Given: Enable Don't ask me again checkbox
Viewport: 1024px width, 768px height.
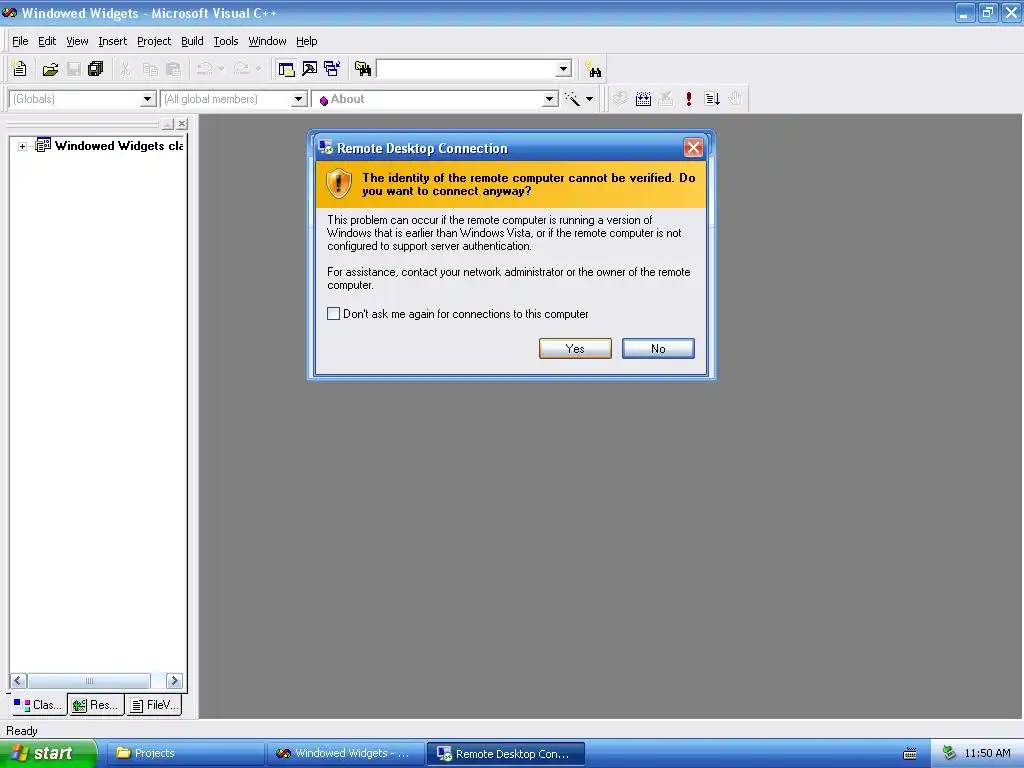Looking at the screenshot, I should tap(333, 313).
